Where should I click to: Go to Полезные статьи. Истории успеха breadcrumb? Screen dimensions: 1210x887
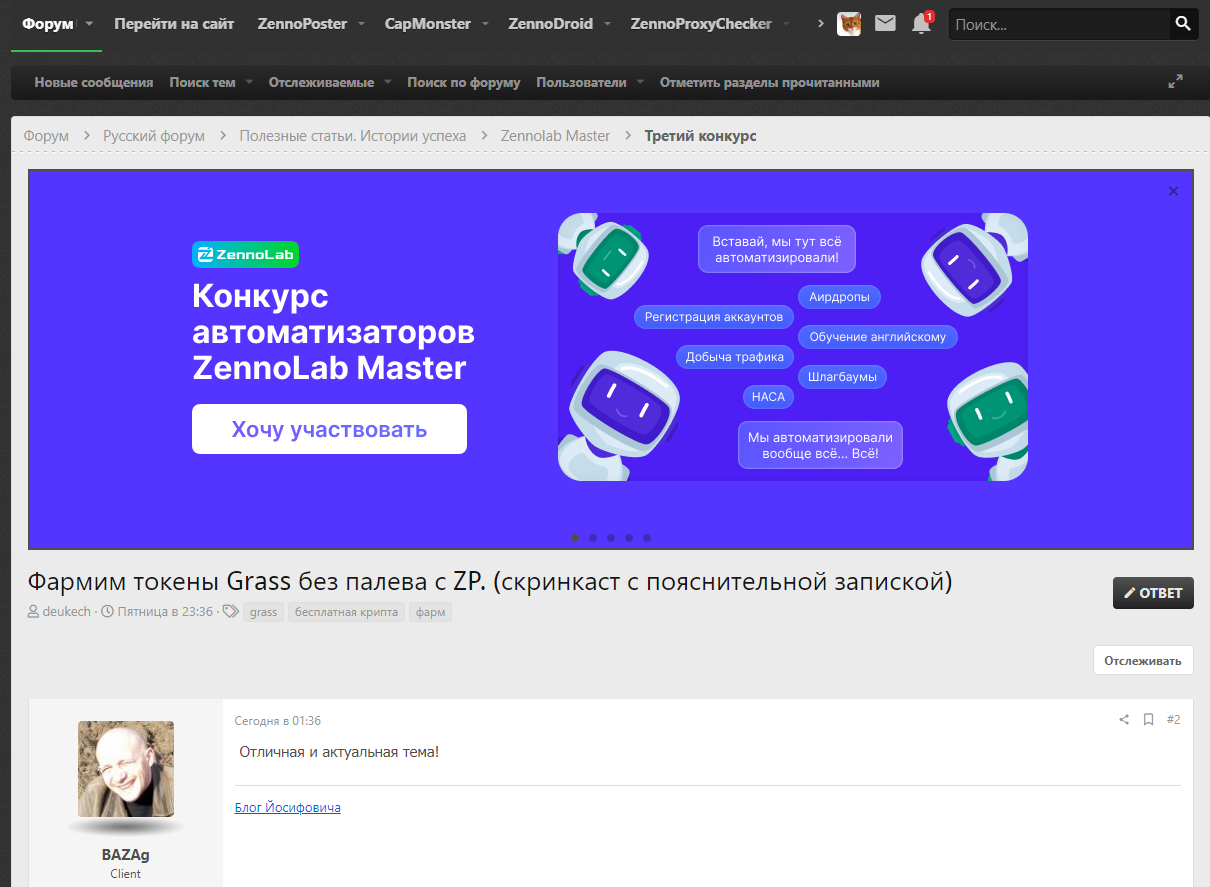click(x=353, y=136)
